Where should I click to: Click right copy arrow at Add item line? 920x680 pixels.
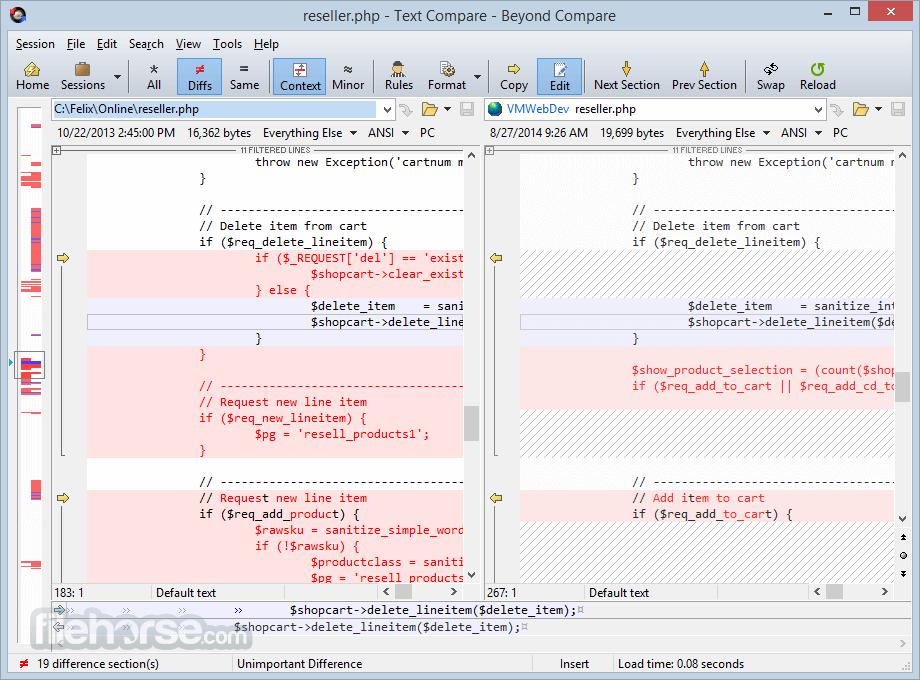click(496, 498)
